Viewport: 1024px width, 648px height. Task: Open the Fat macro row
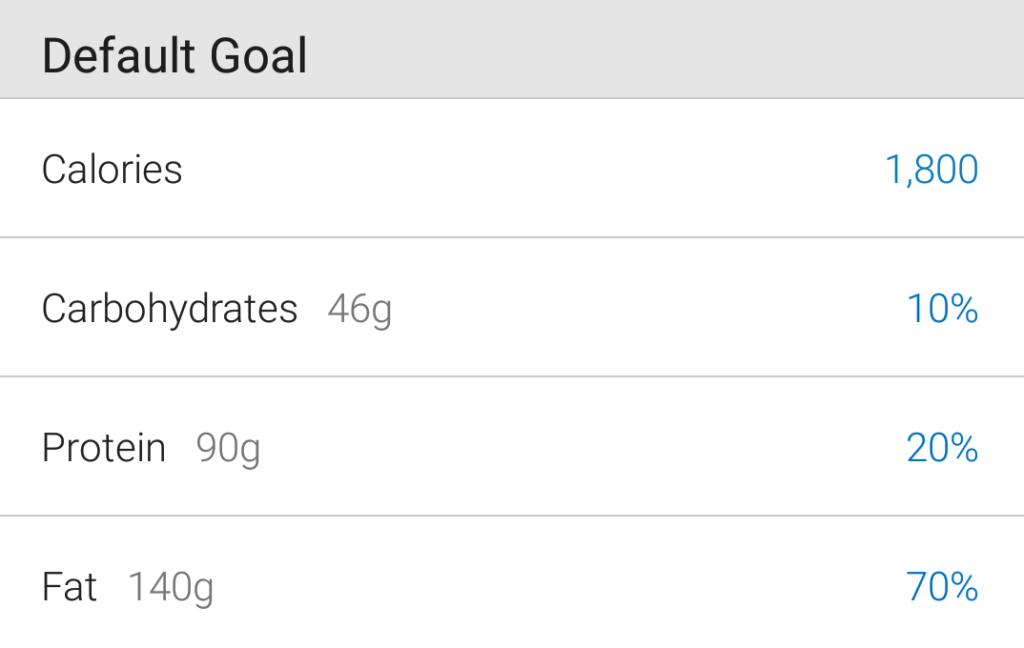(x=512, y=583)
